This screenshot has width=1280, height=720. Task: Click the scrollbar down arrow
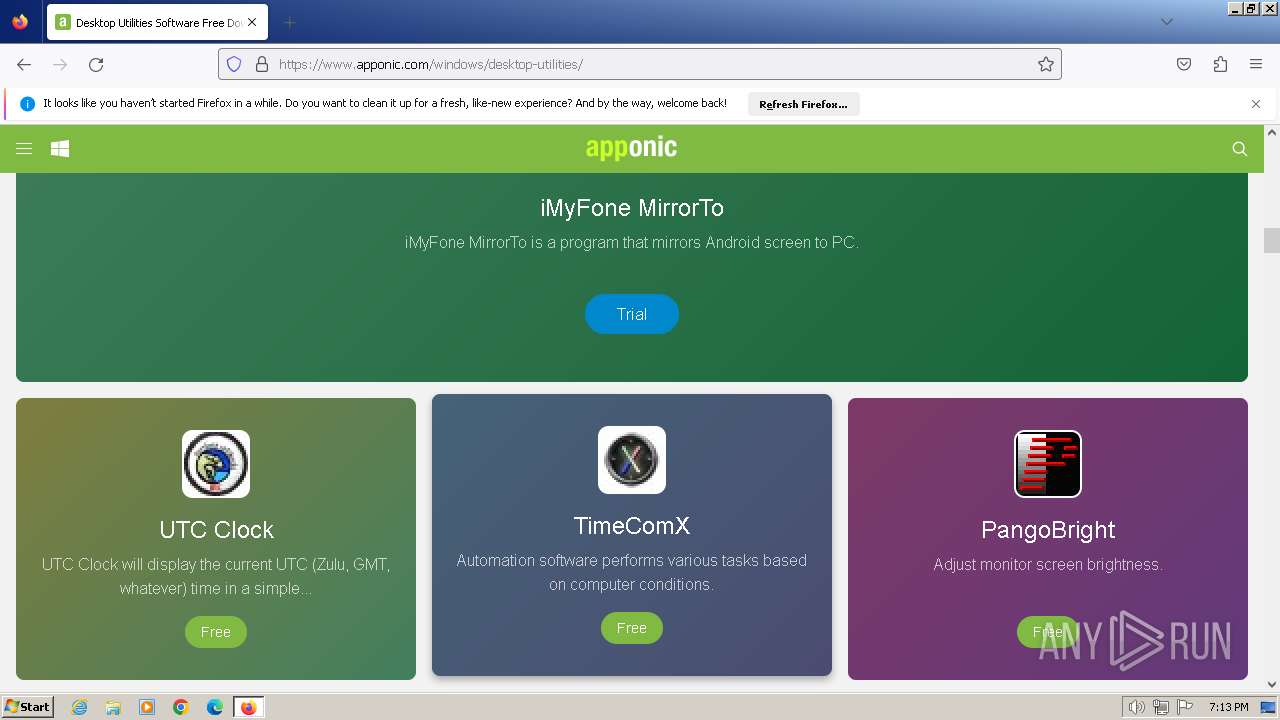[x=1272, y=685]
